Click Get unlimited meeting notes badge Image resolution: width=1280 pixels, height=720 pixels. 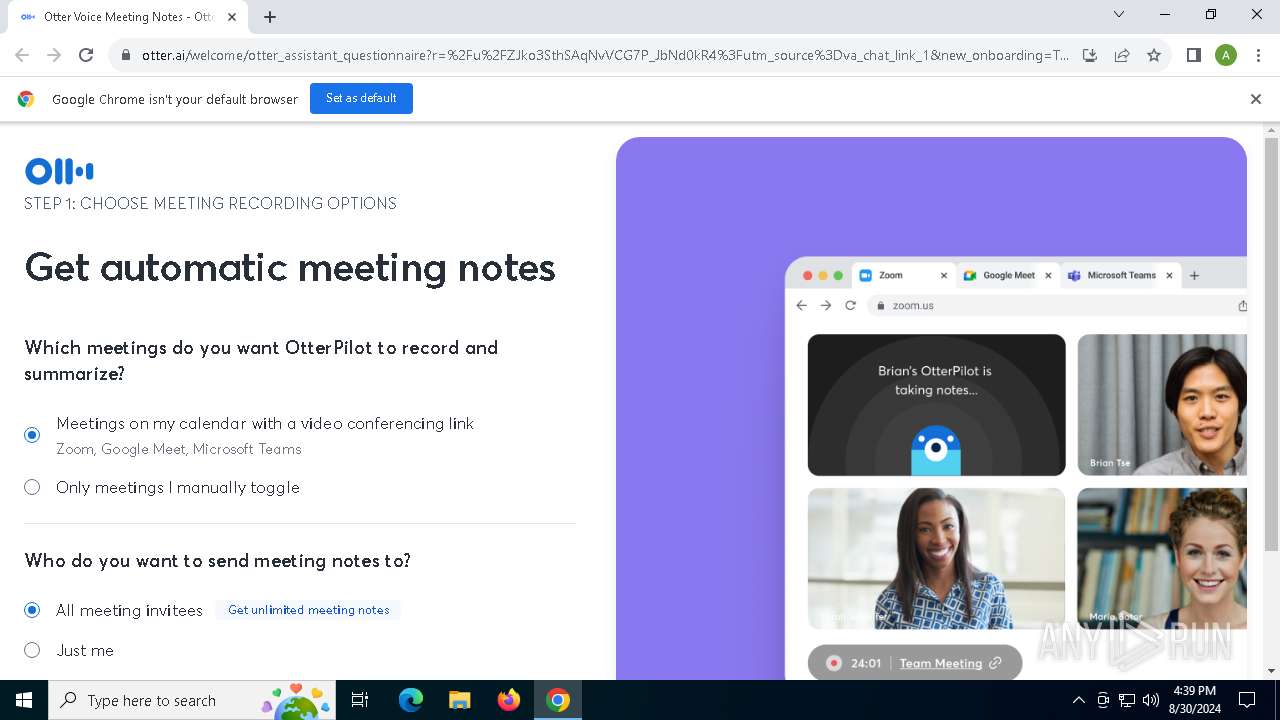pyautogui.click(x=308, y=610)
